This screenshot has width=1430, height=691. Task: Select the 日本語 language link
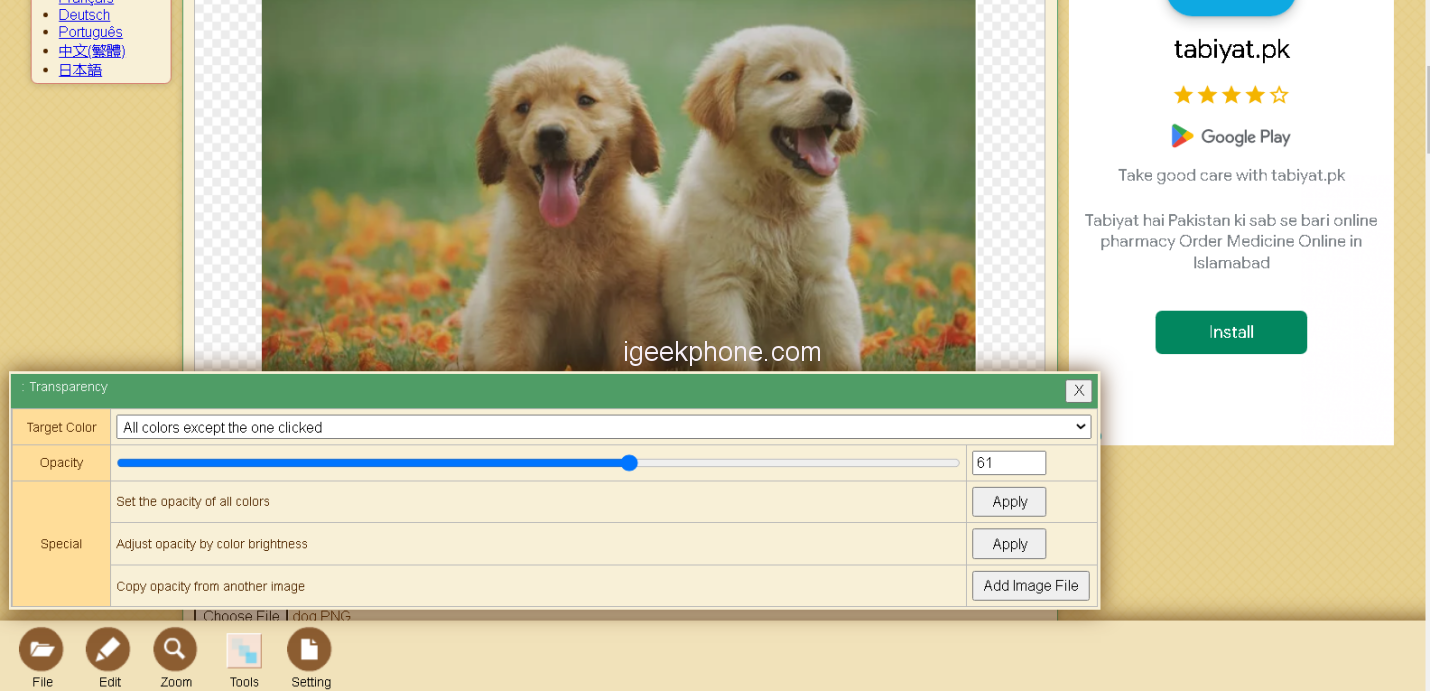point(80,70)
